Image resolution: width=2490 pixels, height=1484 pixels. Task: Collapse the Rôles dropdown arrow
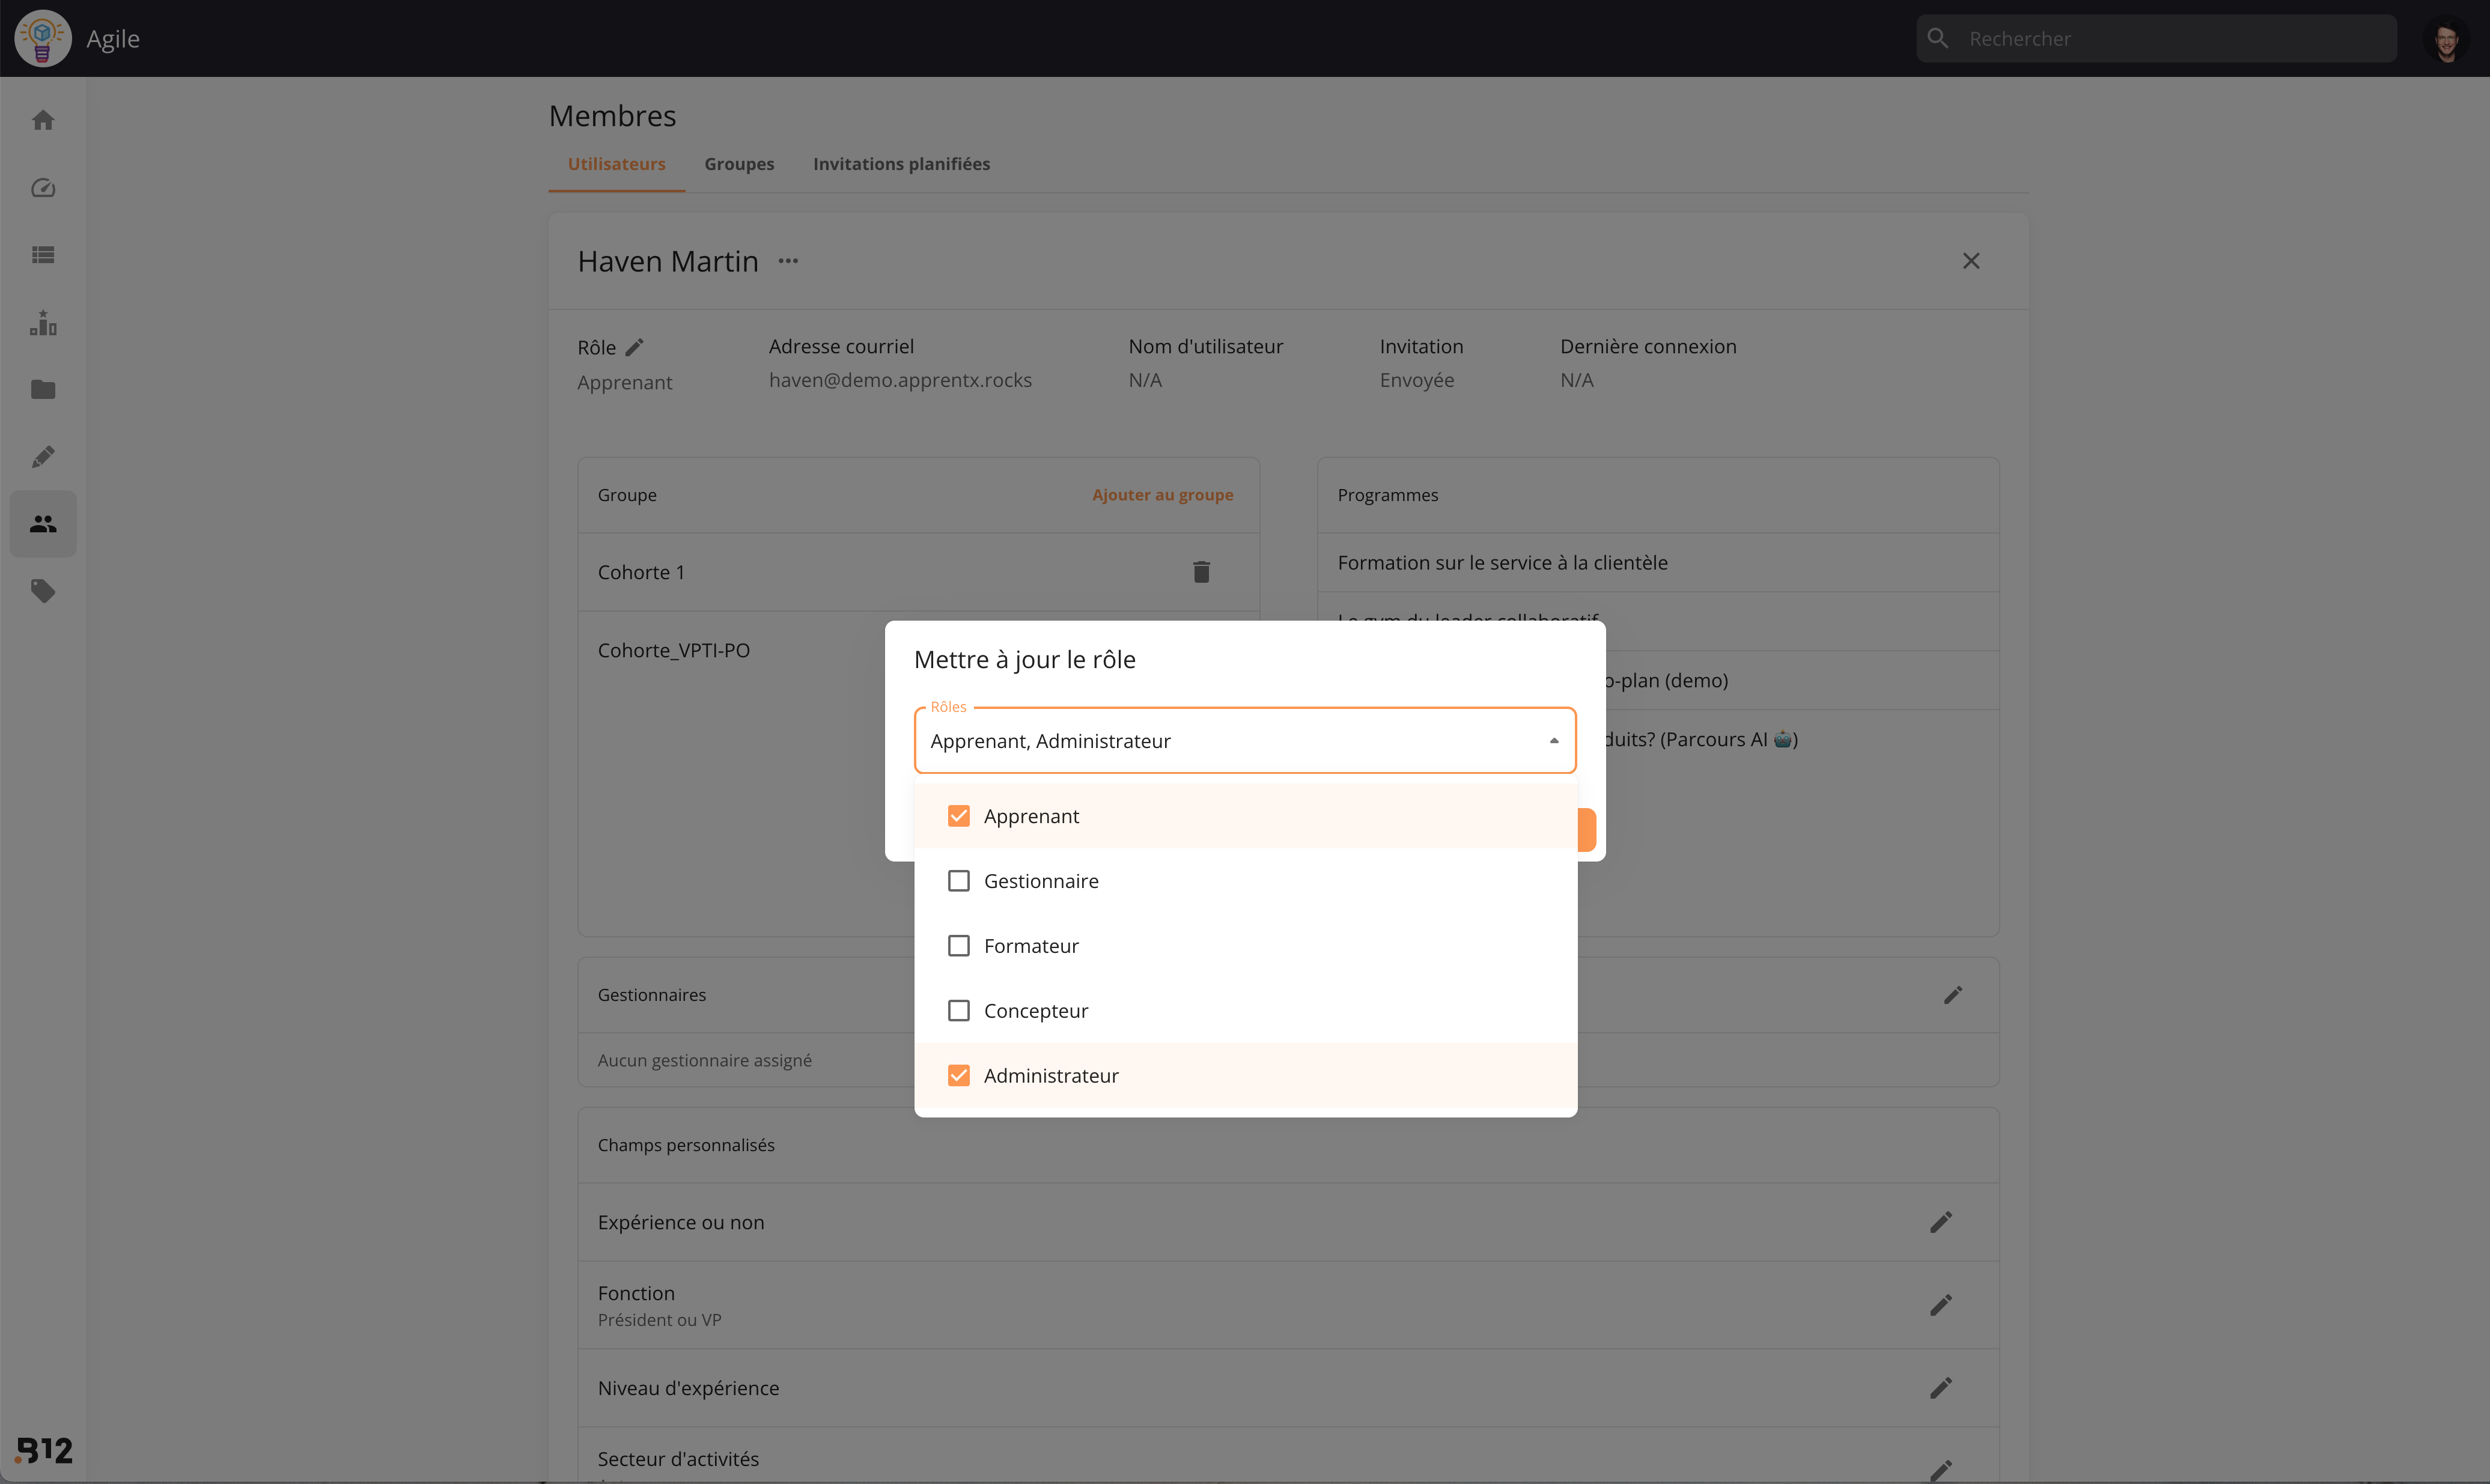pos(1553,741)
